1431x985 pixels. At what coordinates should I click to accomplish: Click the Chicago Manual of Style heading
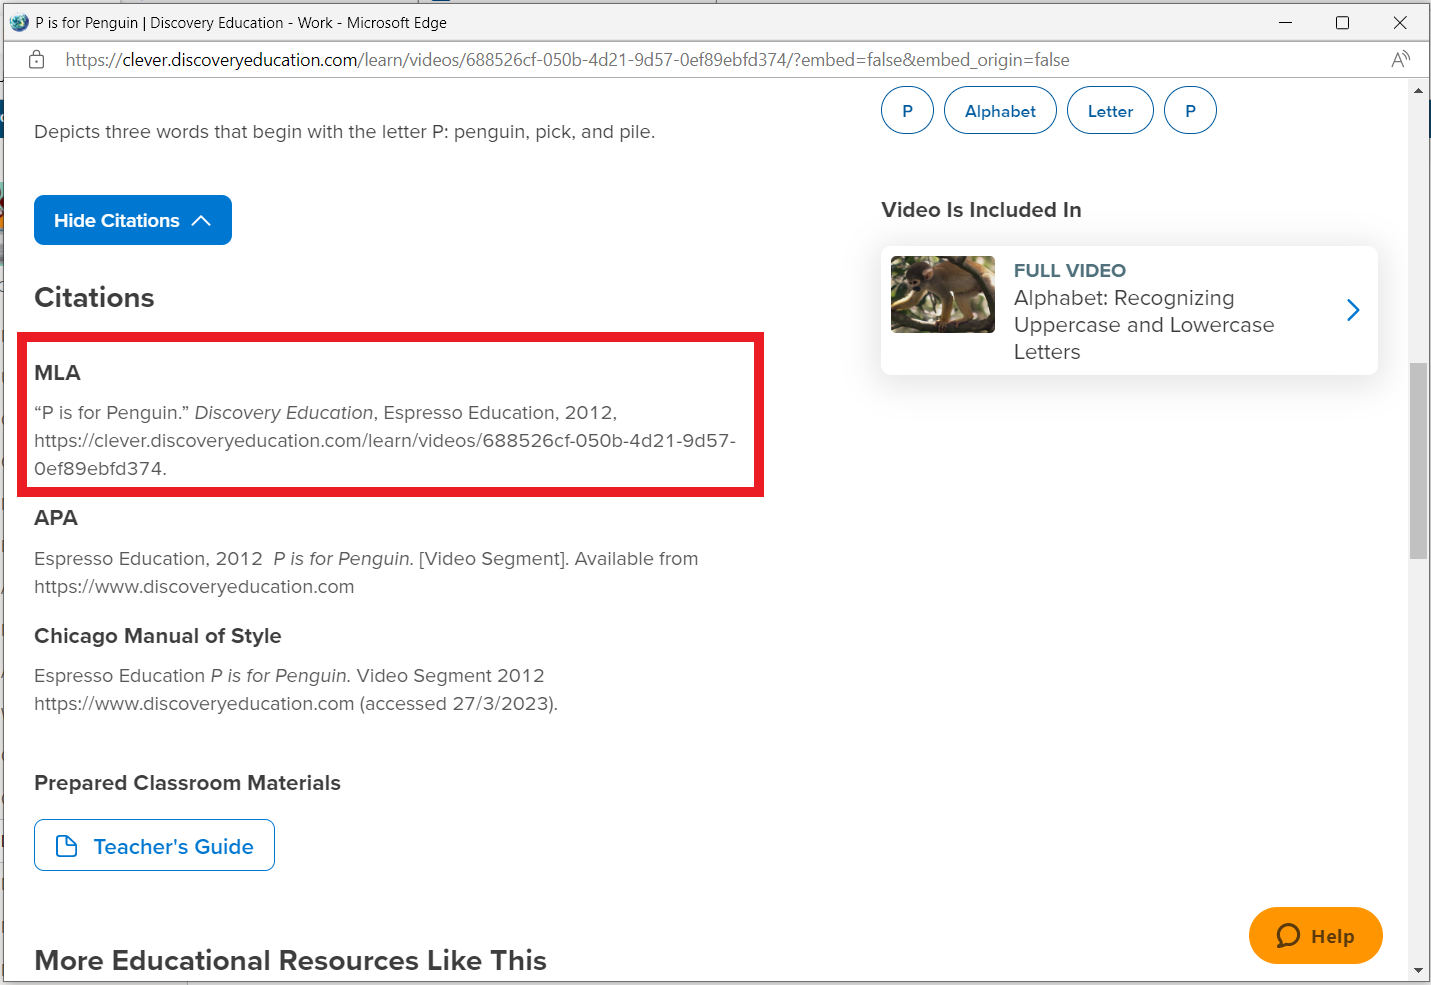pos(158,636)
